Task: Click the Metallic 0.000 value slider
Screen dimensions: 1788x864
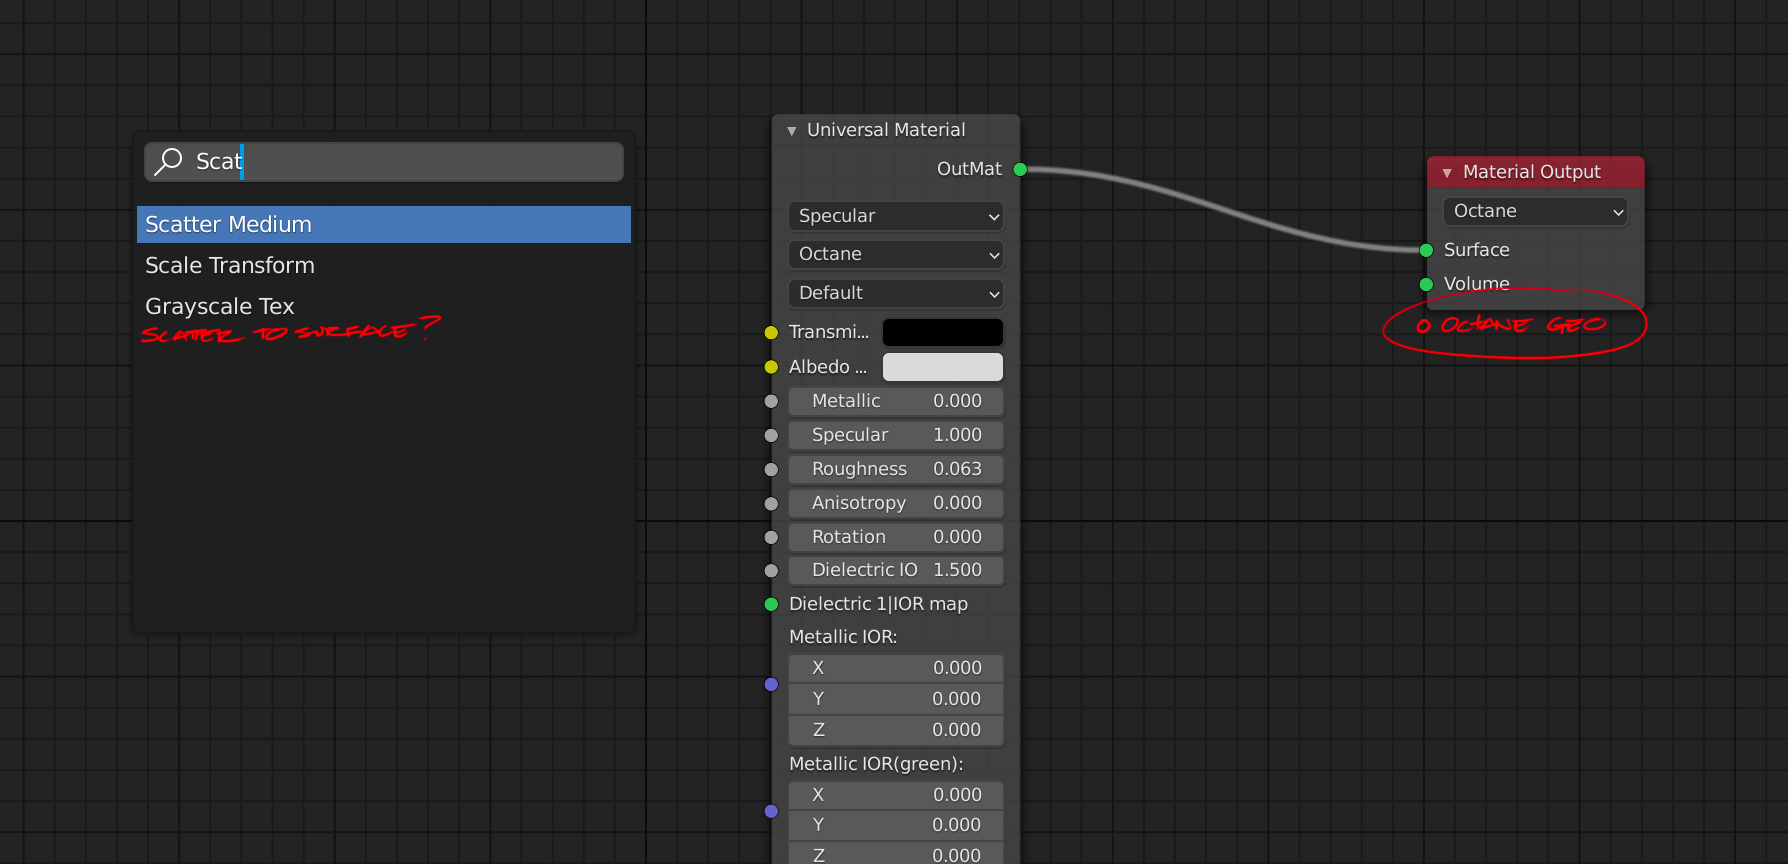Action: click(x=896, y=401)
